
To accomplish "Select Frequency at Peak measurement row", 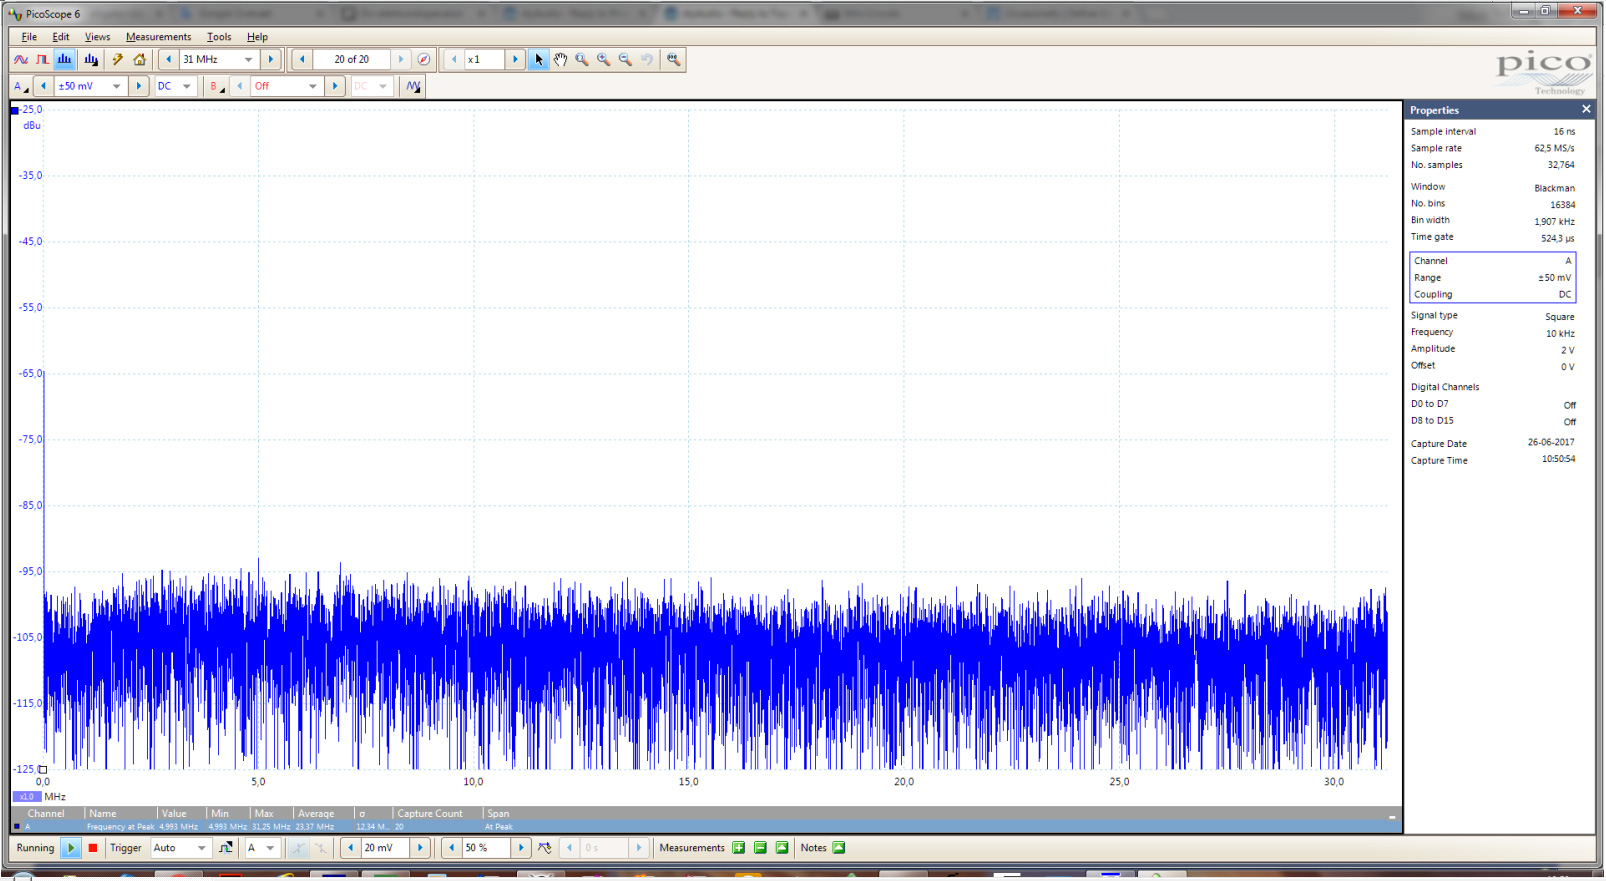I will [705, 827].
